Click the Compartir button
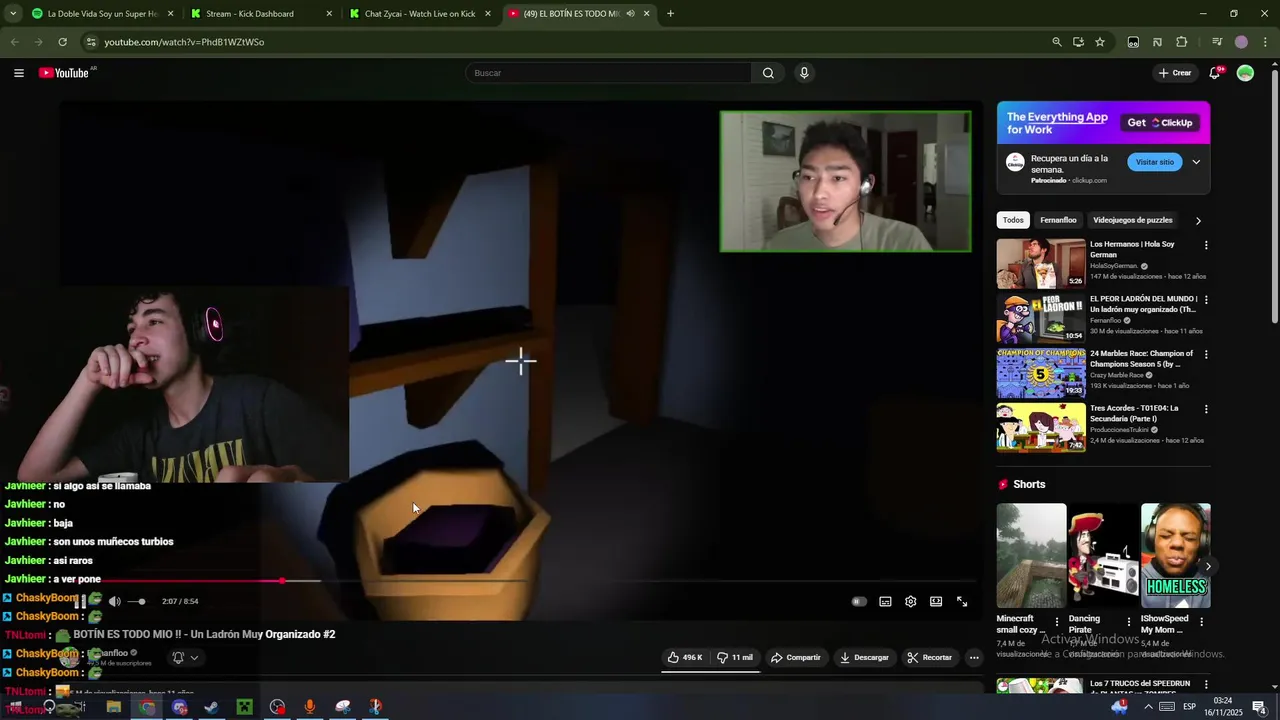 [x=796, y=657]
